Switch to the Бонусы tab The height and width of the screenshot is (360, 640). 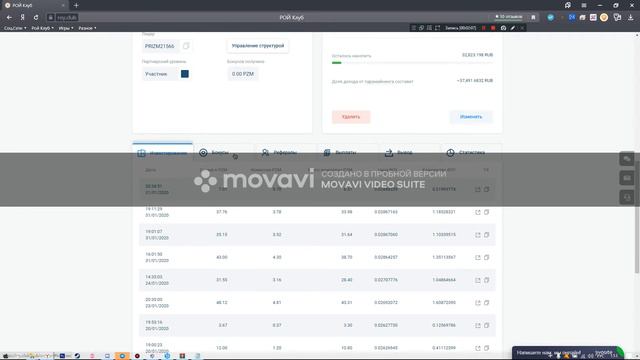point(223,153)
